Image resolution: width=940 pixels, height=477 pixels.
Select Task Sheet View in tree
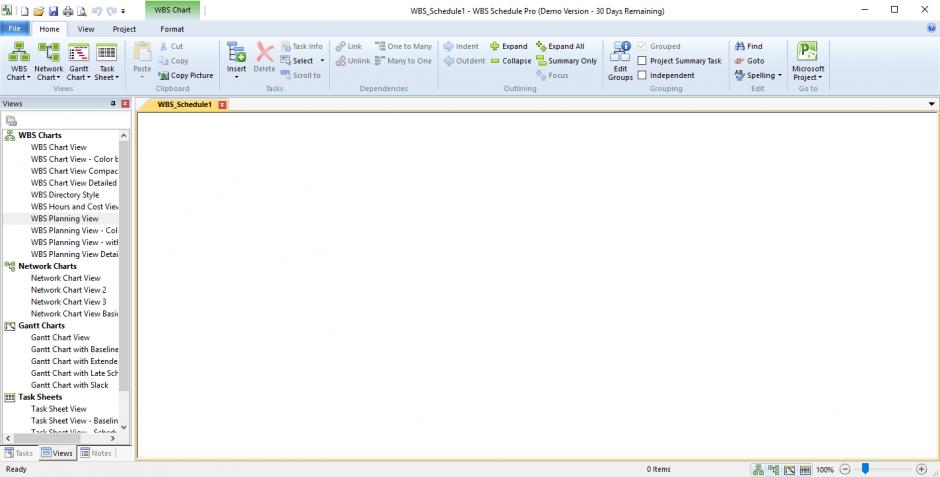[x=59, y=409]
